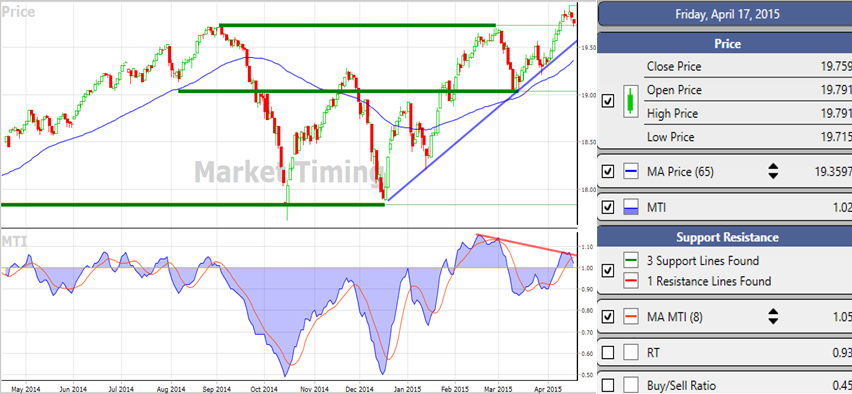Click the blue MA Price line swatch
Image resolution: width=852 pixels, height=394 pixels.
[x=631, y=172]
